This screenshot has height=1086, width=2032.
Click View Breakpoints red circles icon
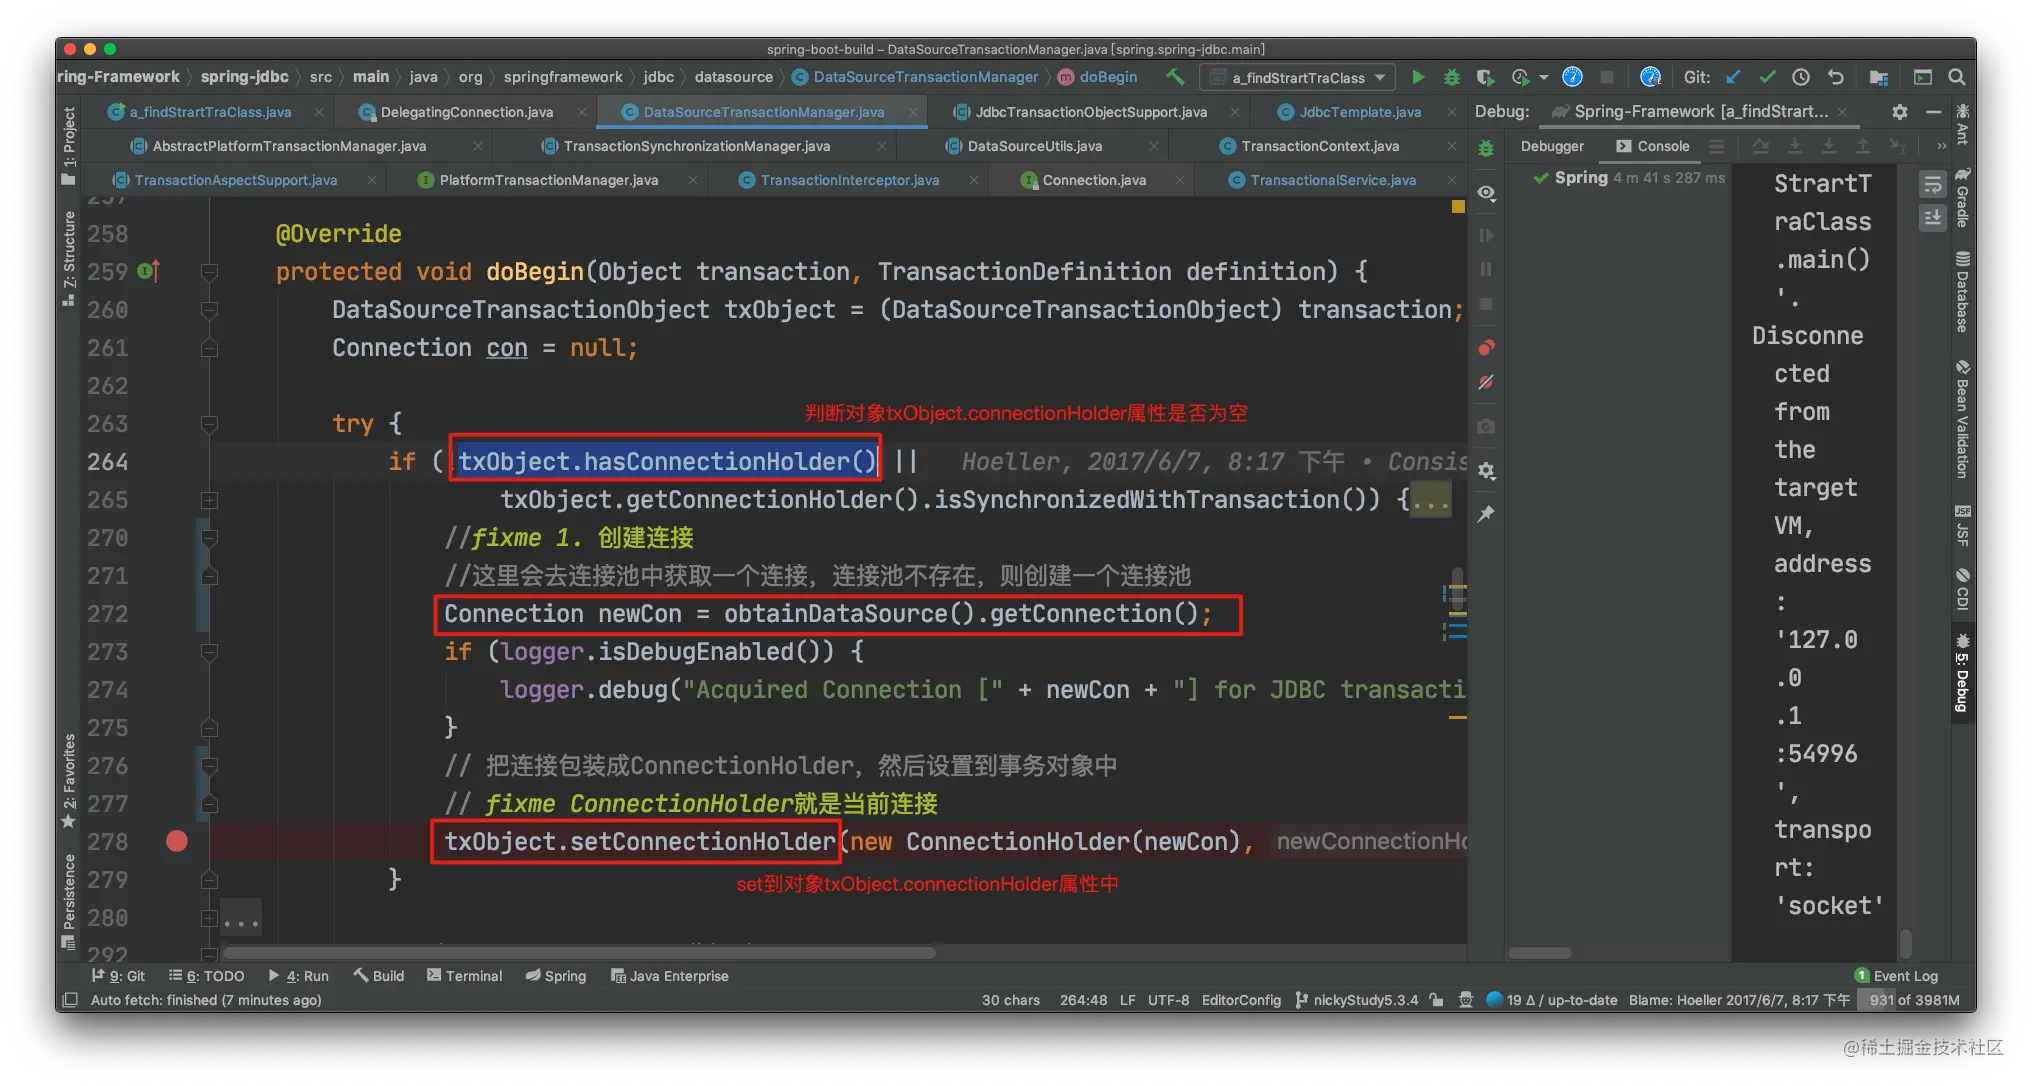1487,348
